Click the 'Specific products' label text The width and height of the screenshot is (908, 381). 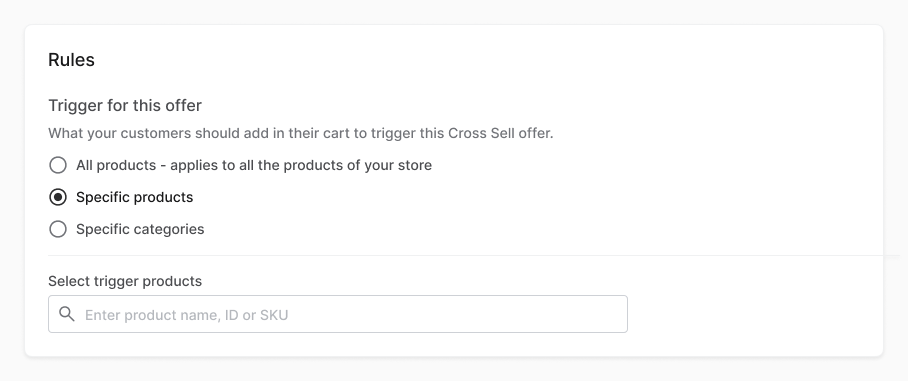point(134,197)
